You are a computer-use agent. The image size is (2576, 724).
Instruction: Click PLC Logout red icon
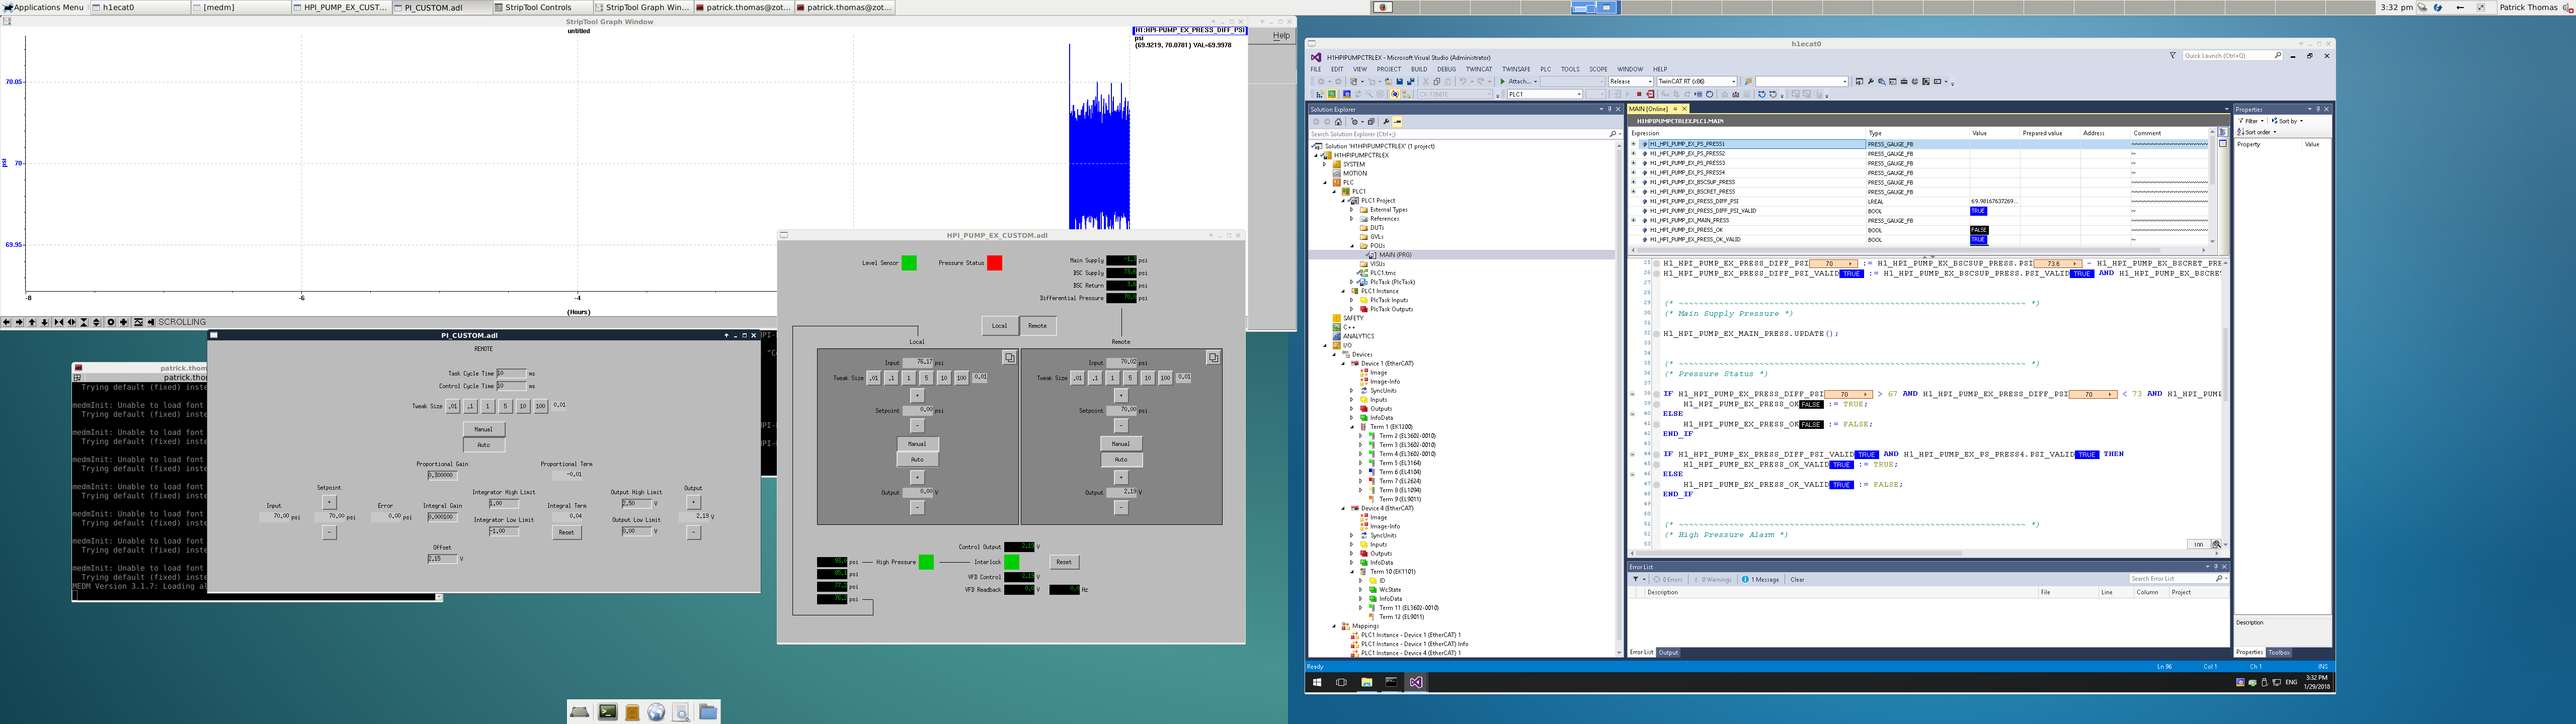click(1650, 94)
